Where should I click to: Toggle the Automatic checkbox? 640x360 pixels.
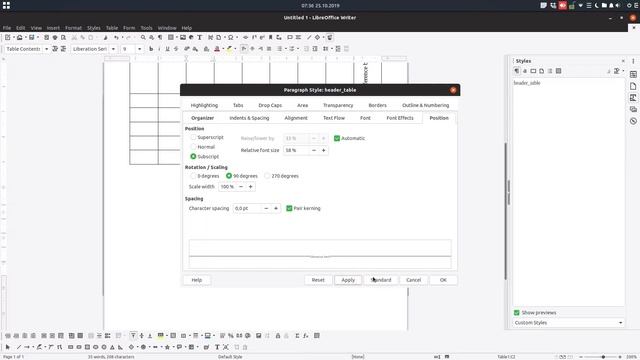click(337, 138)
